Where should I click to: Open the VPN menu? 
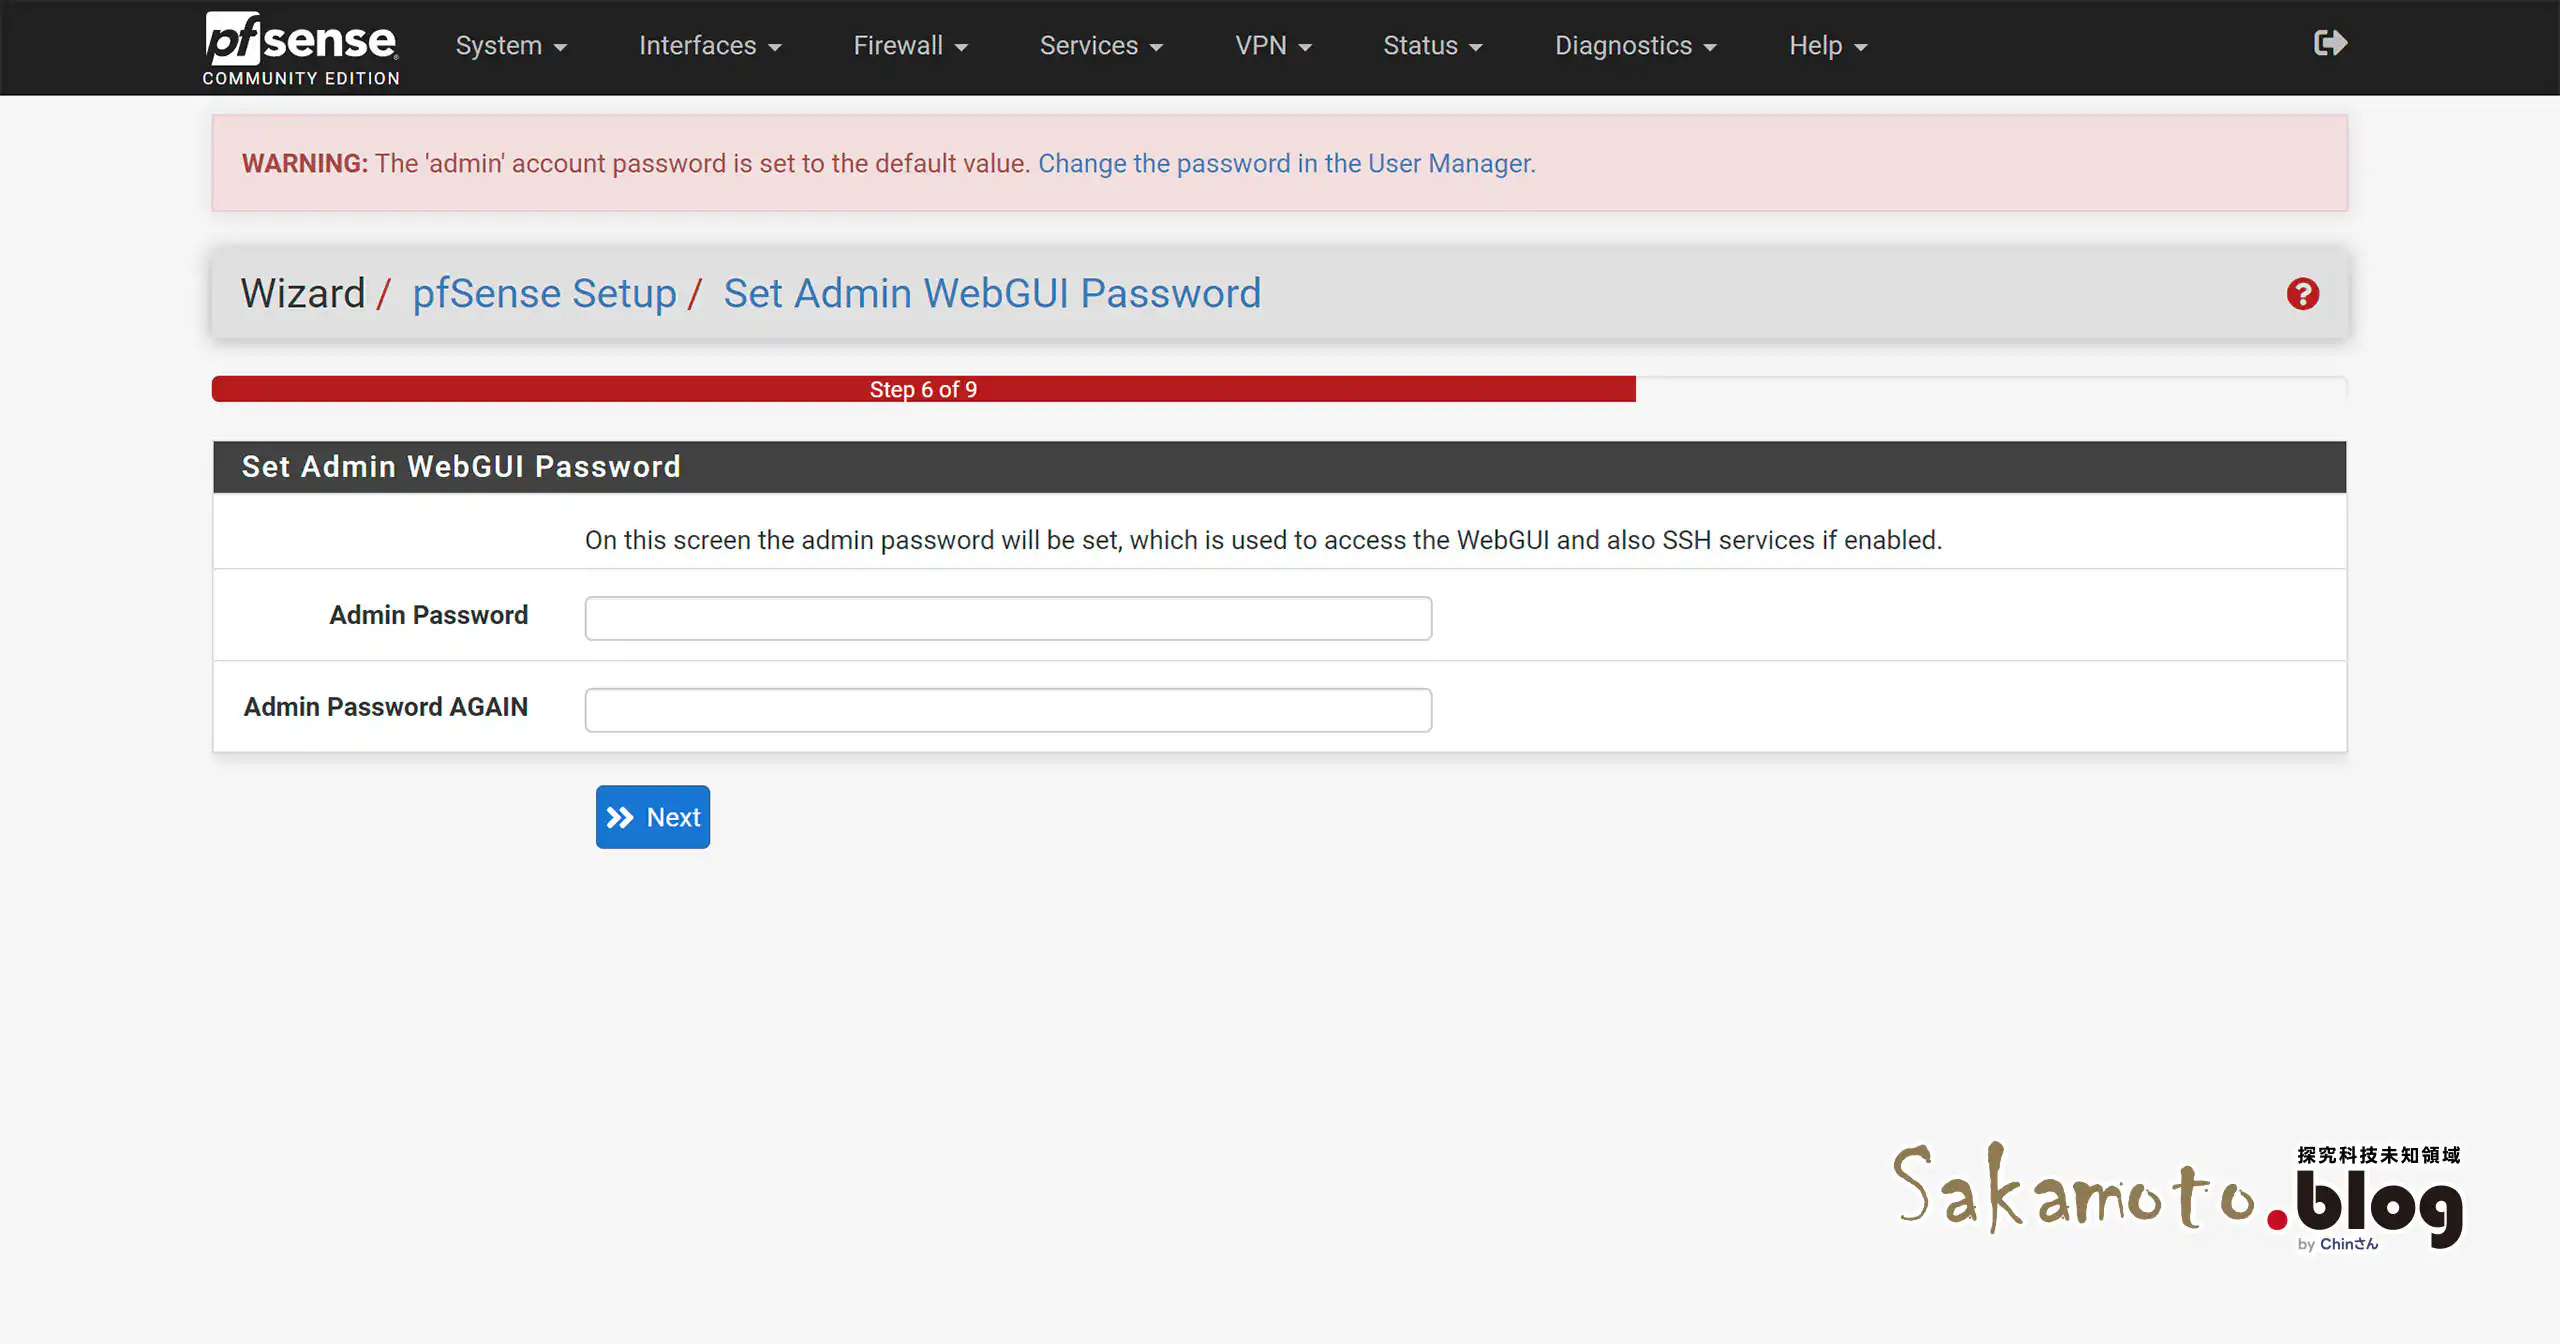(x=1273, y=45)
